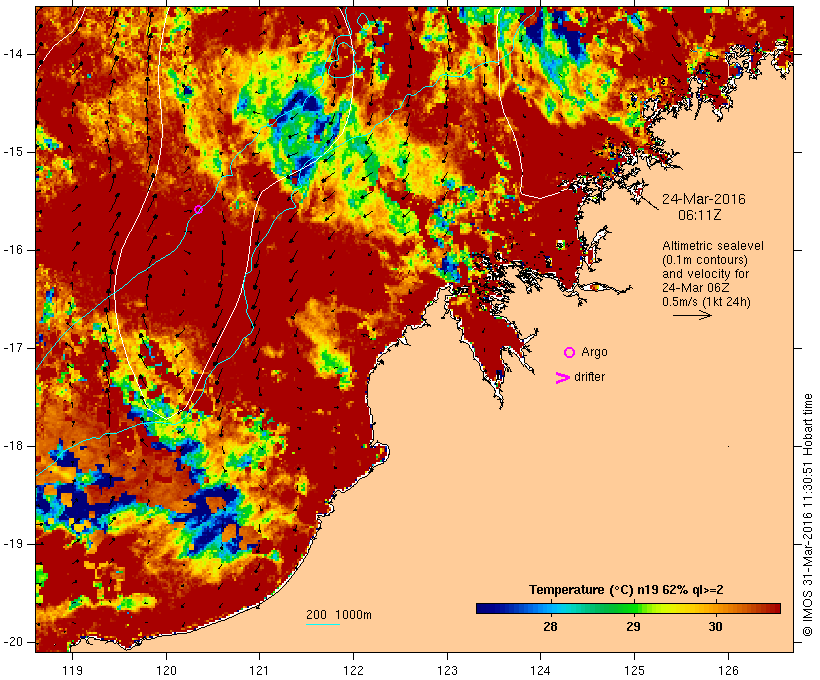820x680 pixels.
Task: Click the Argo legend label
Action: click(595, 352)
